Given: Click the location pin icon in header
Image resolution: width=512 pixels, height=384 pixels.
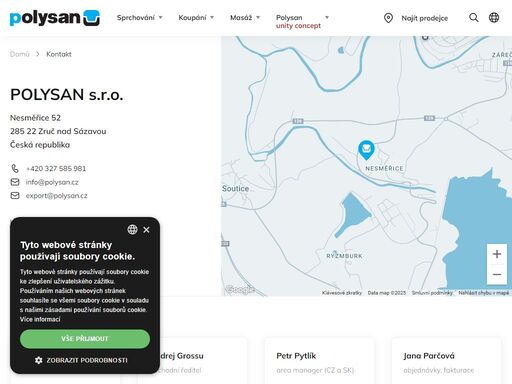Looking at the screenshot, I should coord(388,18).
